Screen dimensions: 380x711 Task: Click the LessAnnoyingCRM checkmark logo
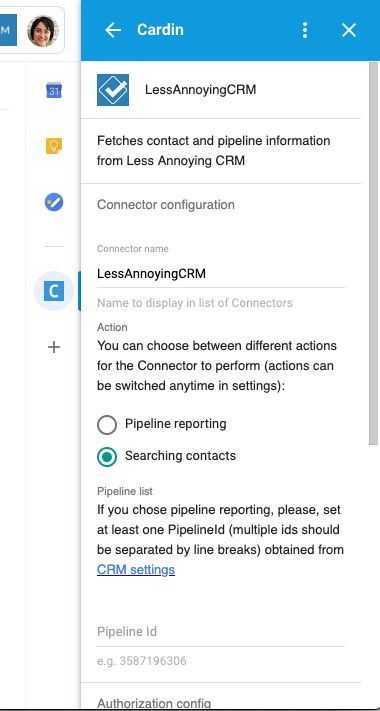113,90
